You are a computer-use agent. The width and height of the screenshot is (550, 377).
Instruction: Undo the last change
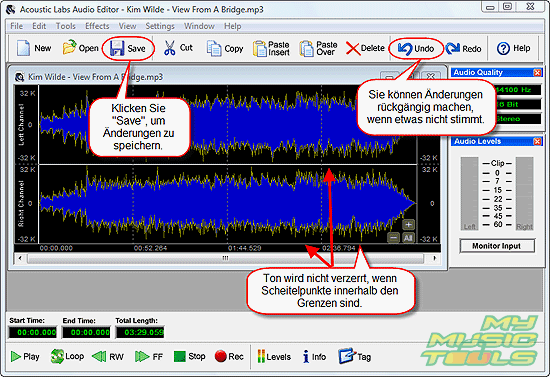(416, 49)
